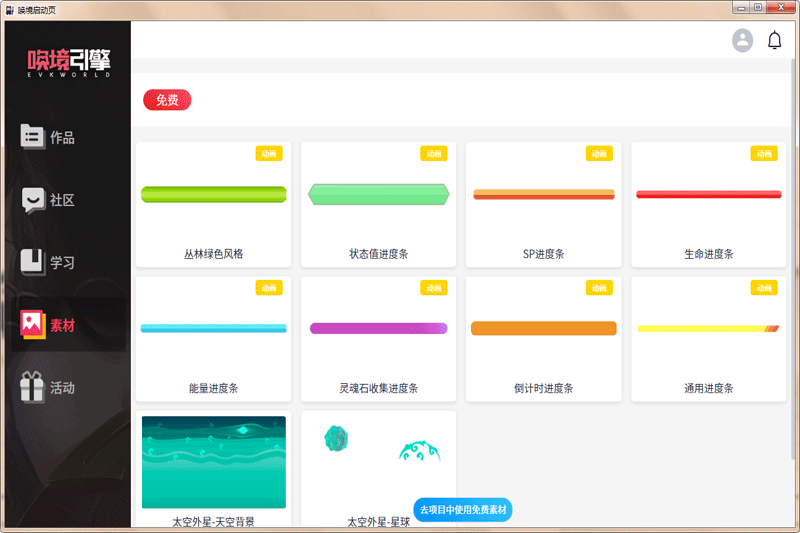Switch to the 社区 menu label
Image resolution: width=800 pixels, height=533 pixels.
(62, 200)
